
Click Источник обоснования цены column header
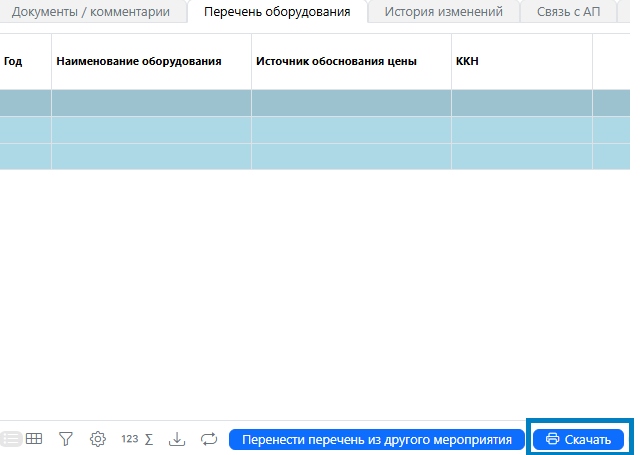coord(336,61)
